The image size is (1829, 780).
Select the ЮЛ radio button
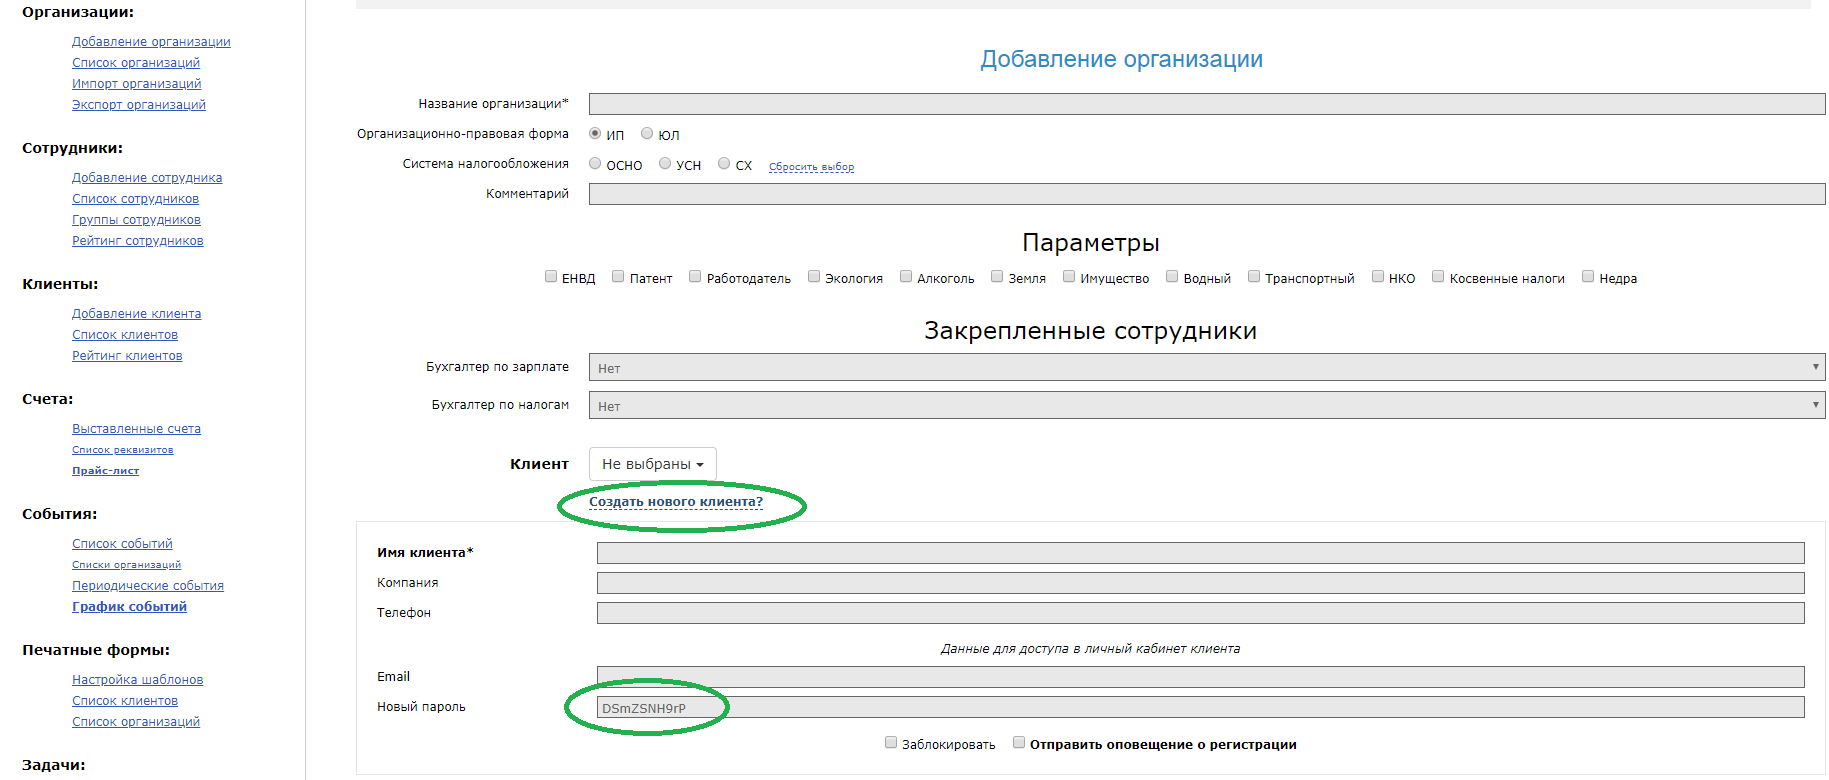(647, 134)
